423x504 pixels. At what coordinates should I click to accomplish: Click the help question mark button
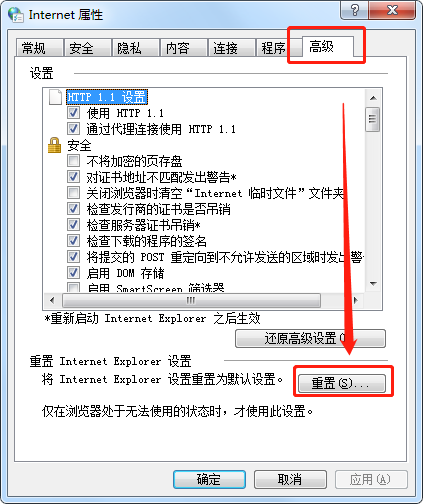(355, 10)
